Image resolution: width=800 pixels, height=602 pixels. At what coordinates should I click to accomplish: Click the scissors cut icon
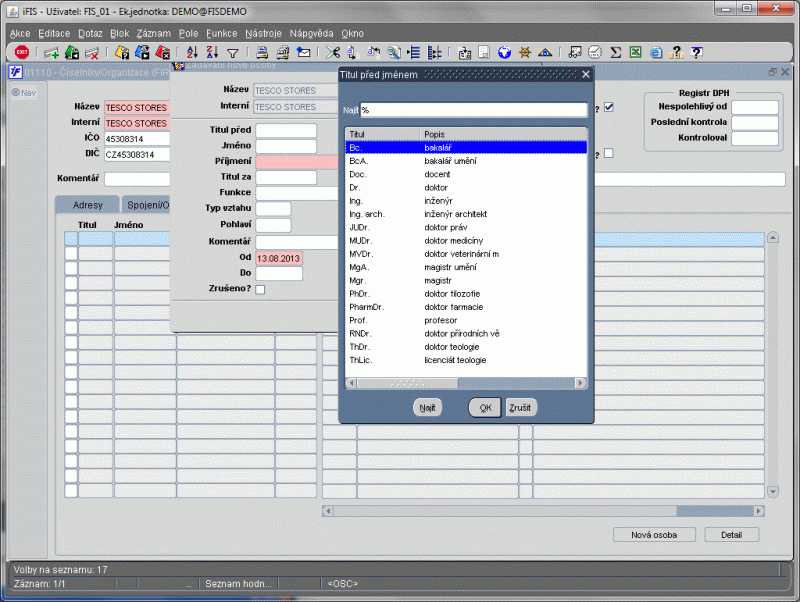pos(333,52)
